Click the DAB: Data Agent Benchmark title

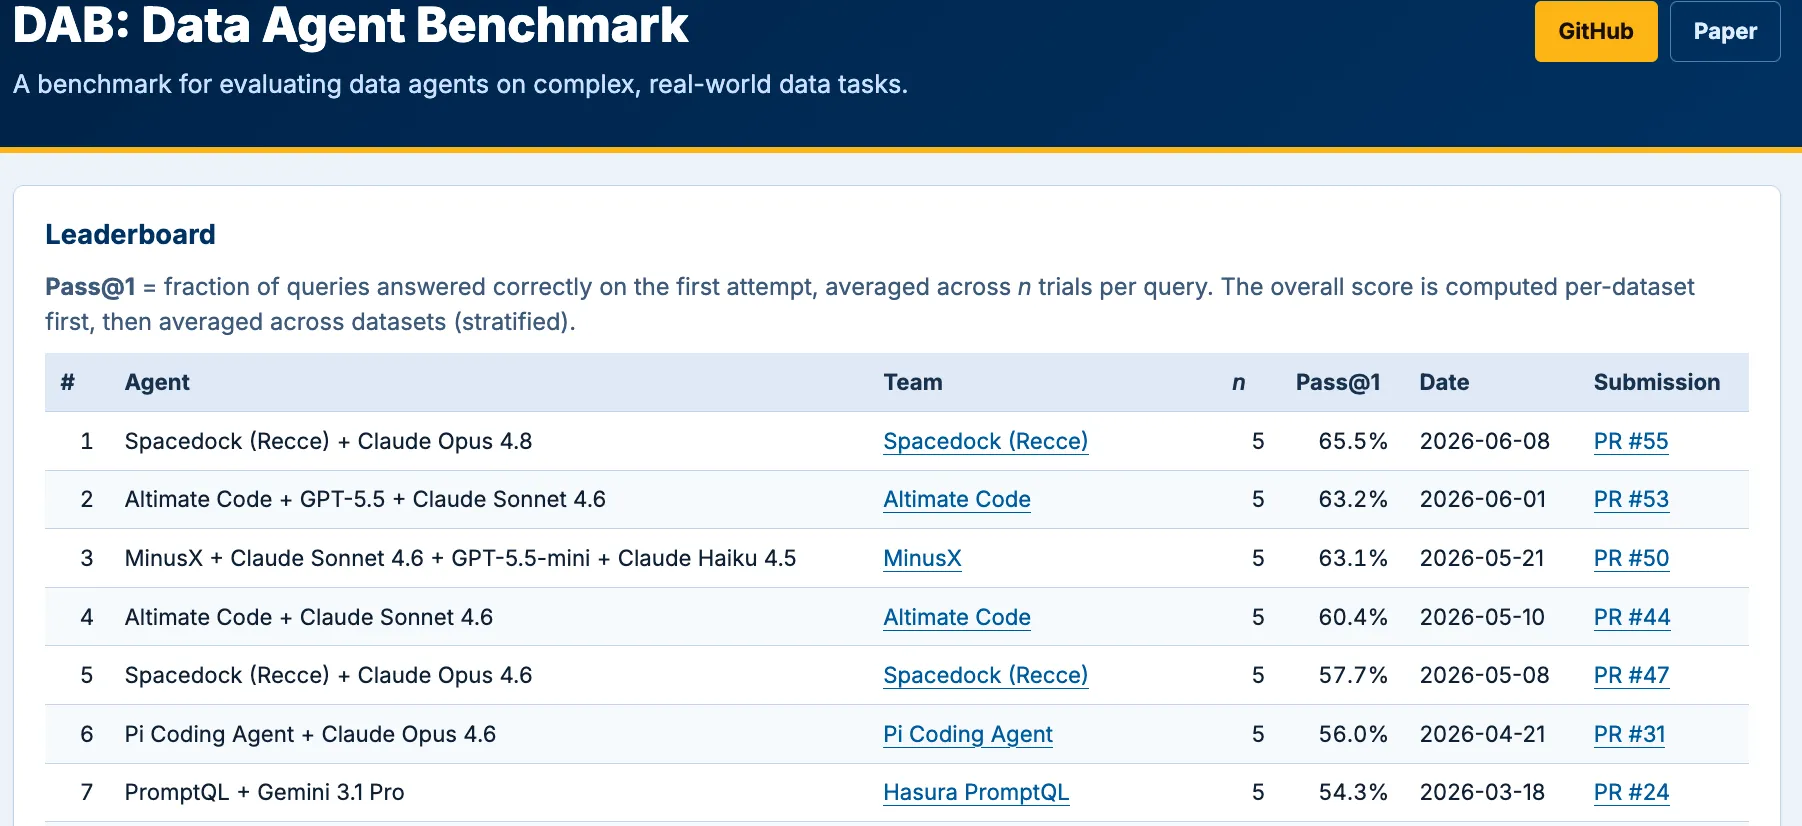click(x=351, y=25)
